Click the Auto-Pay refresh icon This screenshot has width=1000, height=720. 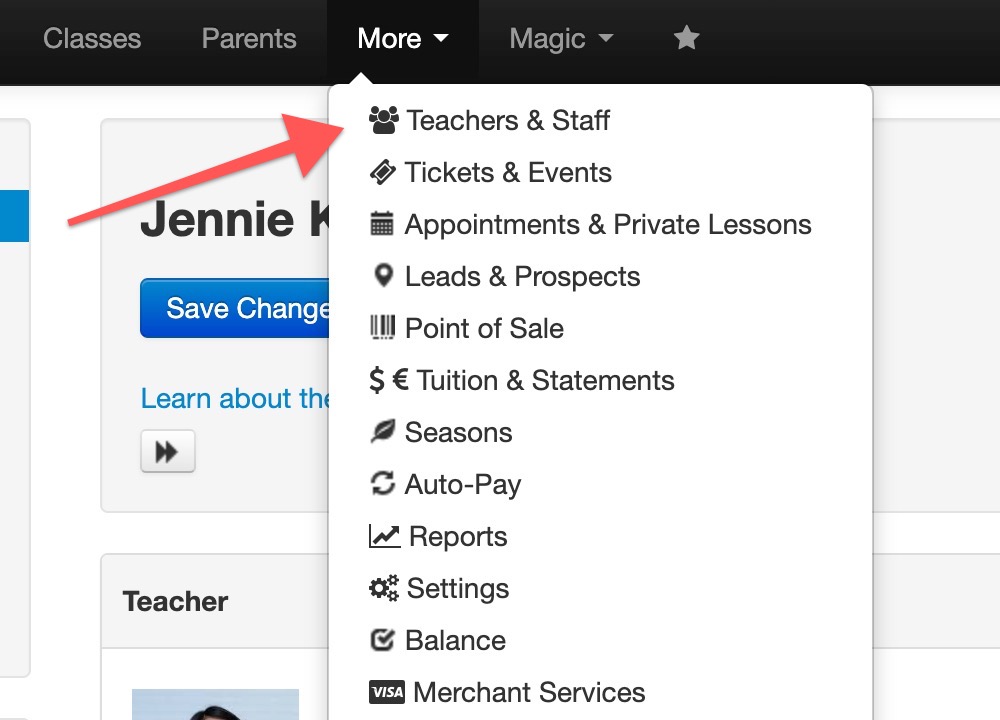383,483
